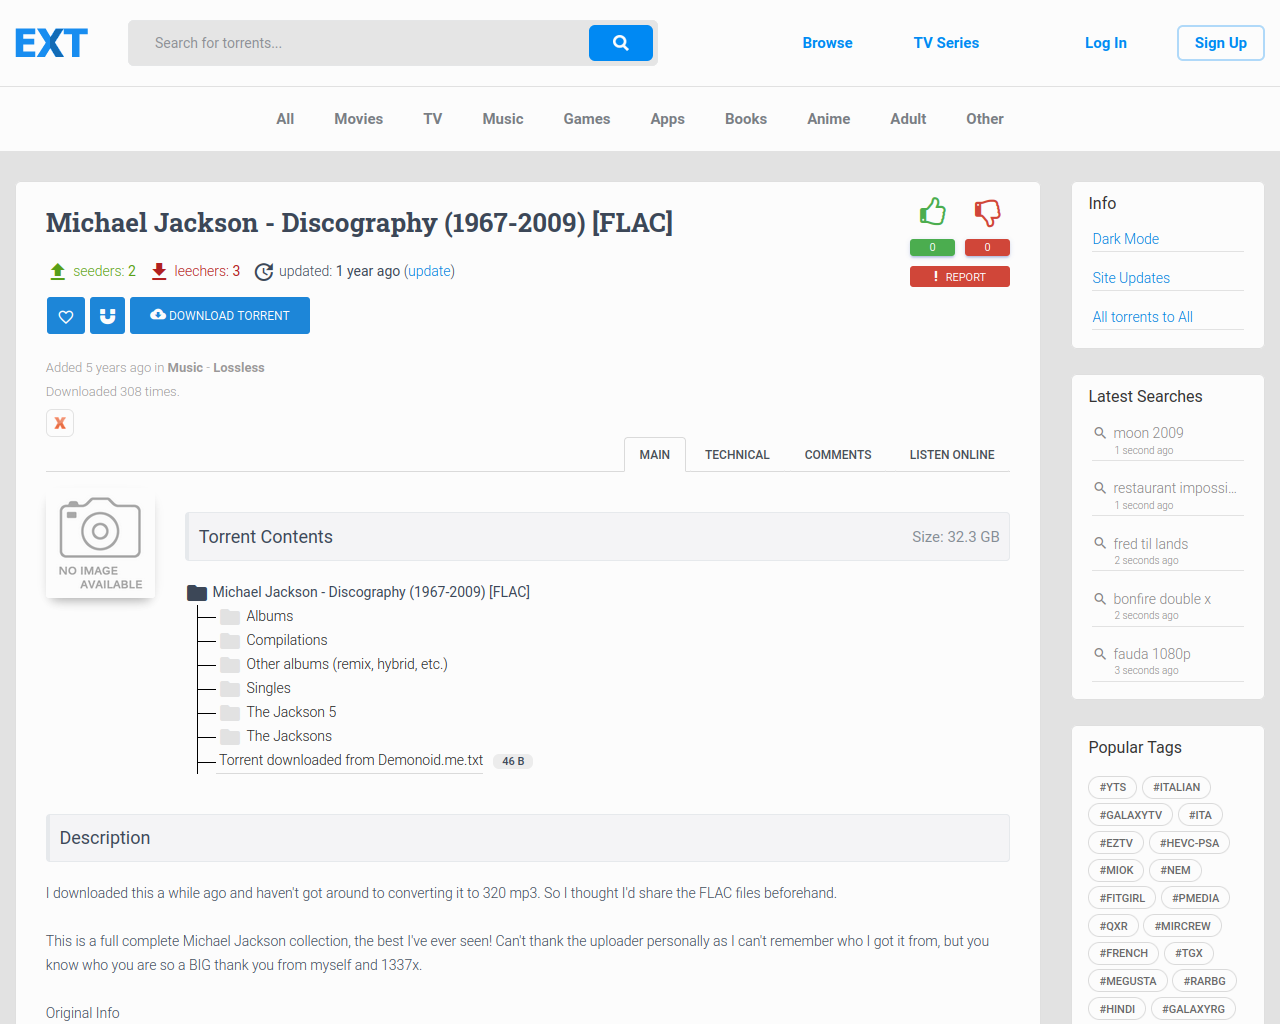Viewport: 1280px width, 1024px height.
Task: Add torrent to favorites with heart icon
Action: coord(65,316)
